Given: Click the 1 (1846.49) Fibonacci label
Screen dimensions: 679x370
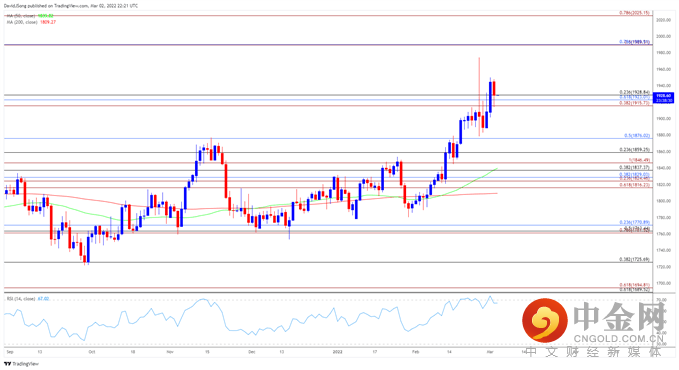Looking at the screenshot, I should pyautogui.click(x=639, y=160).
